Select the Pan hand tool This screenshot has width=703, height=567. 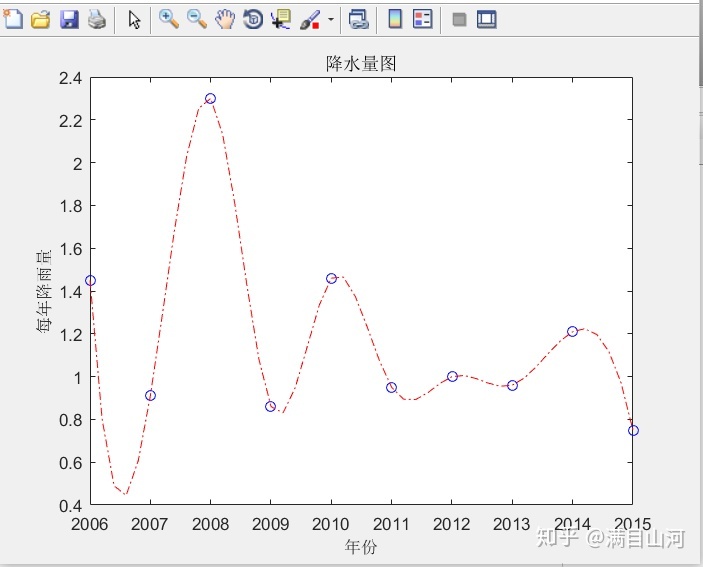click(x=225, y=19)
